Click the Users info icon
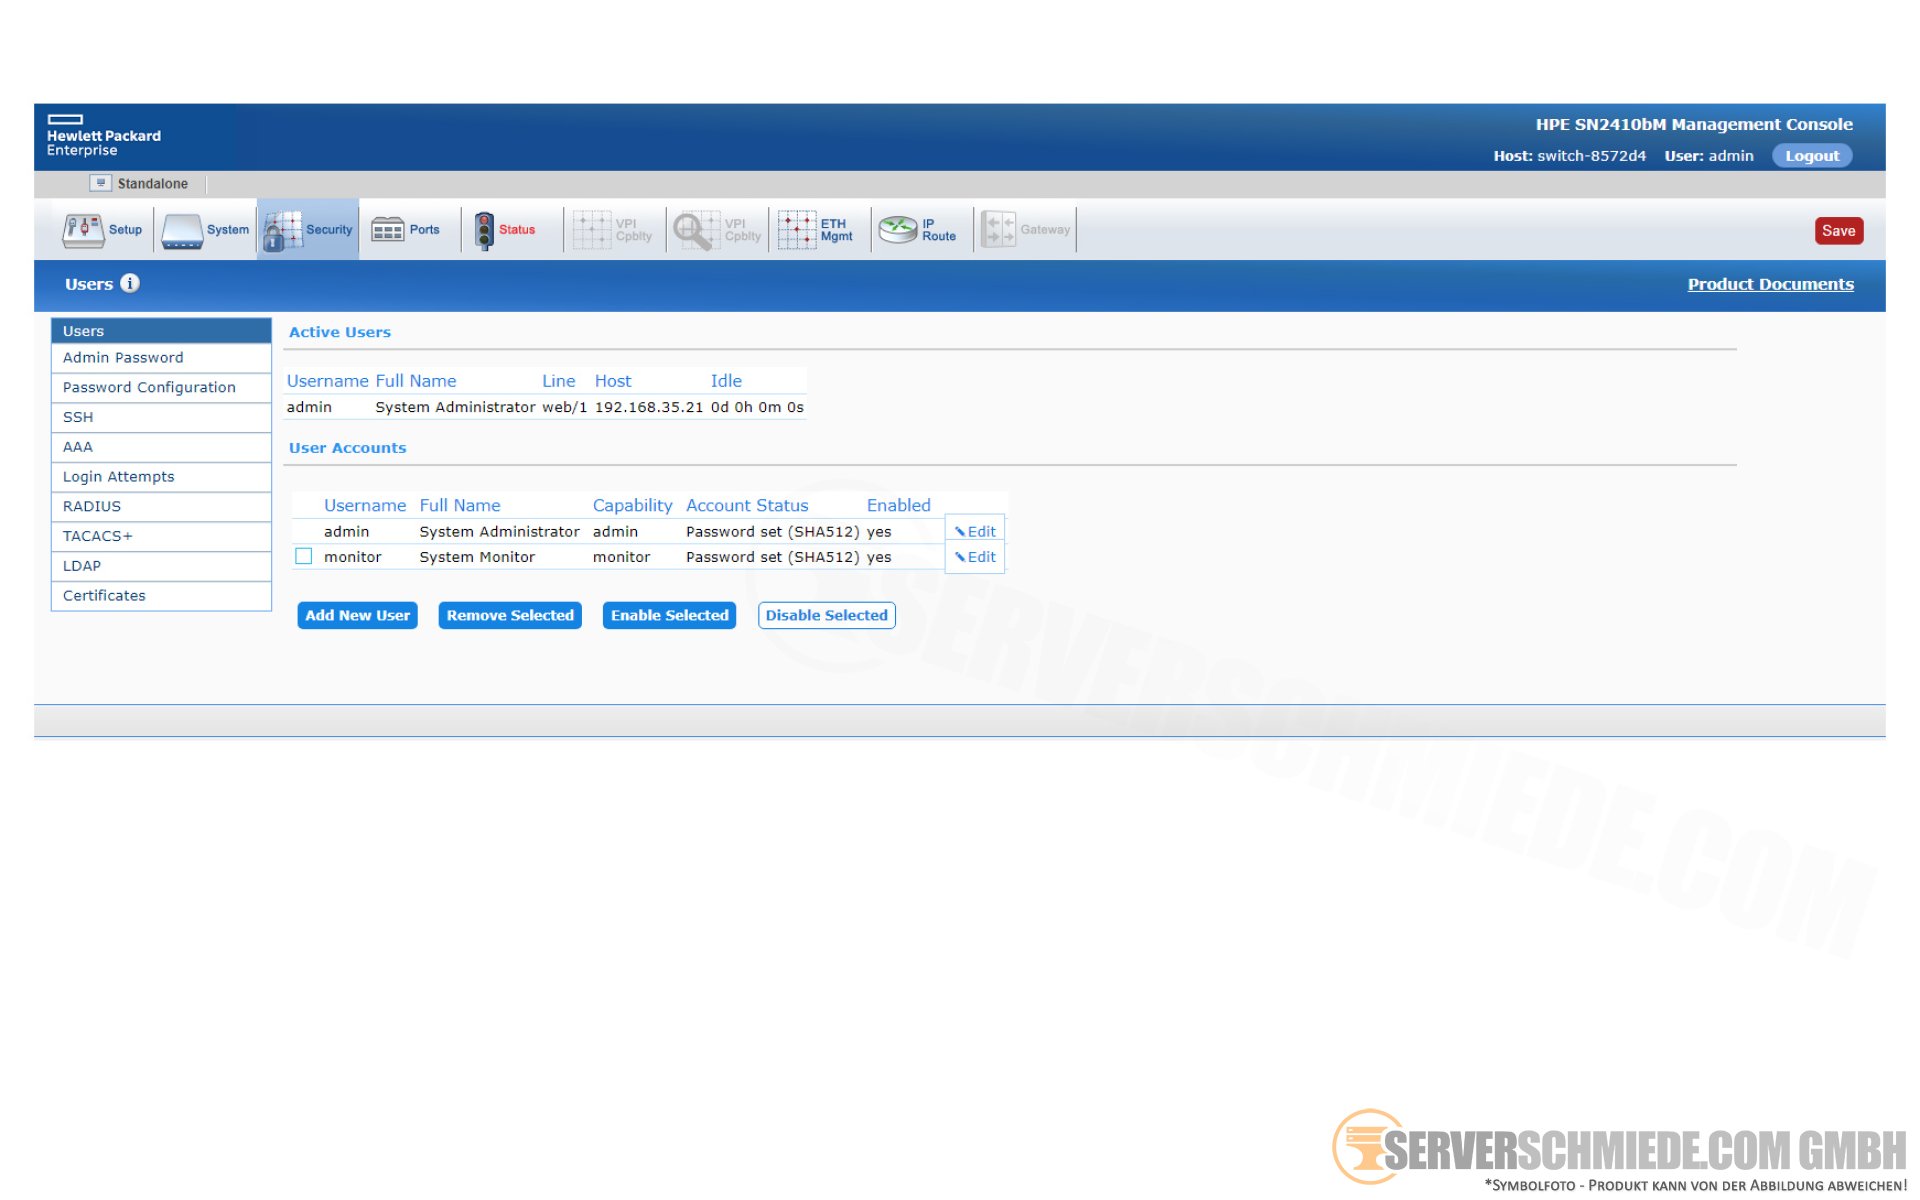1920x1200 pixels. (130, 283)
